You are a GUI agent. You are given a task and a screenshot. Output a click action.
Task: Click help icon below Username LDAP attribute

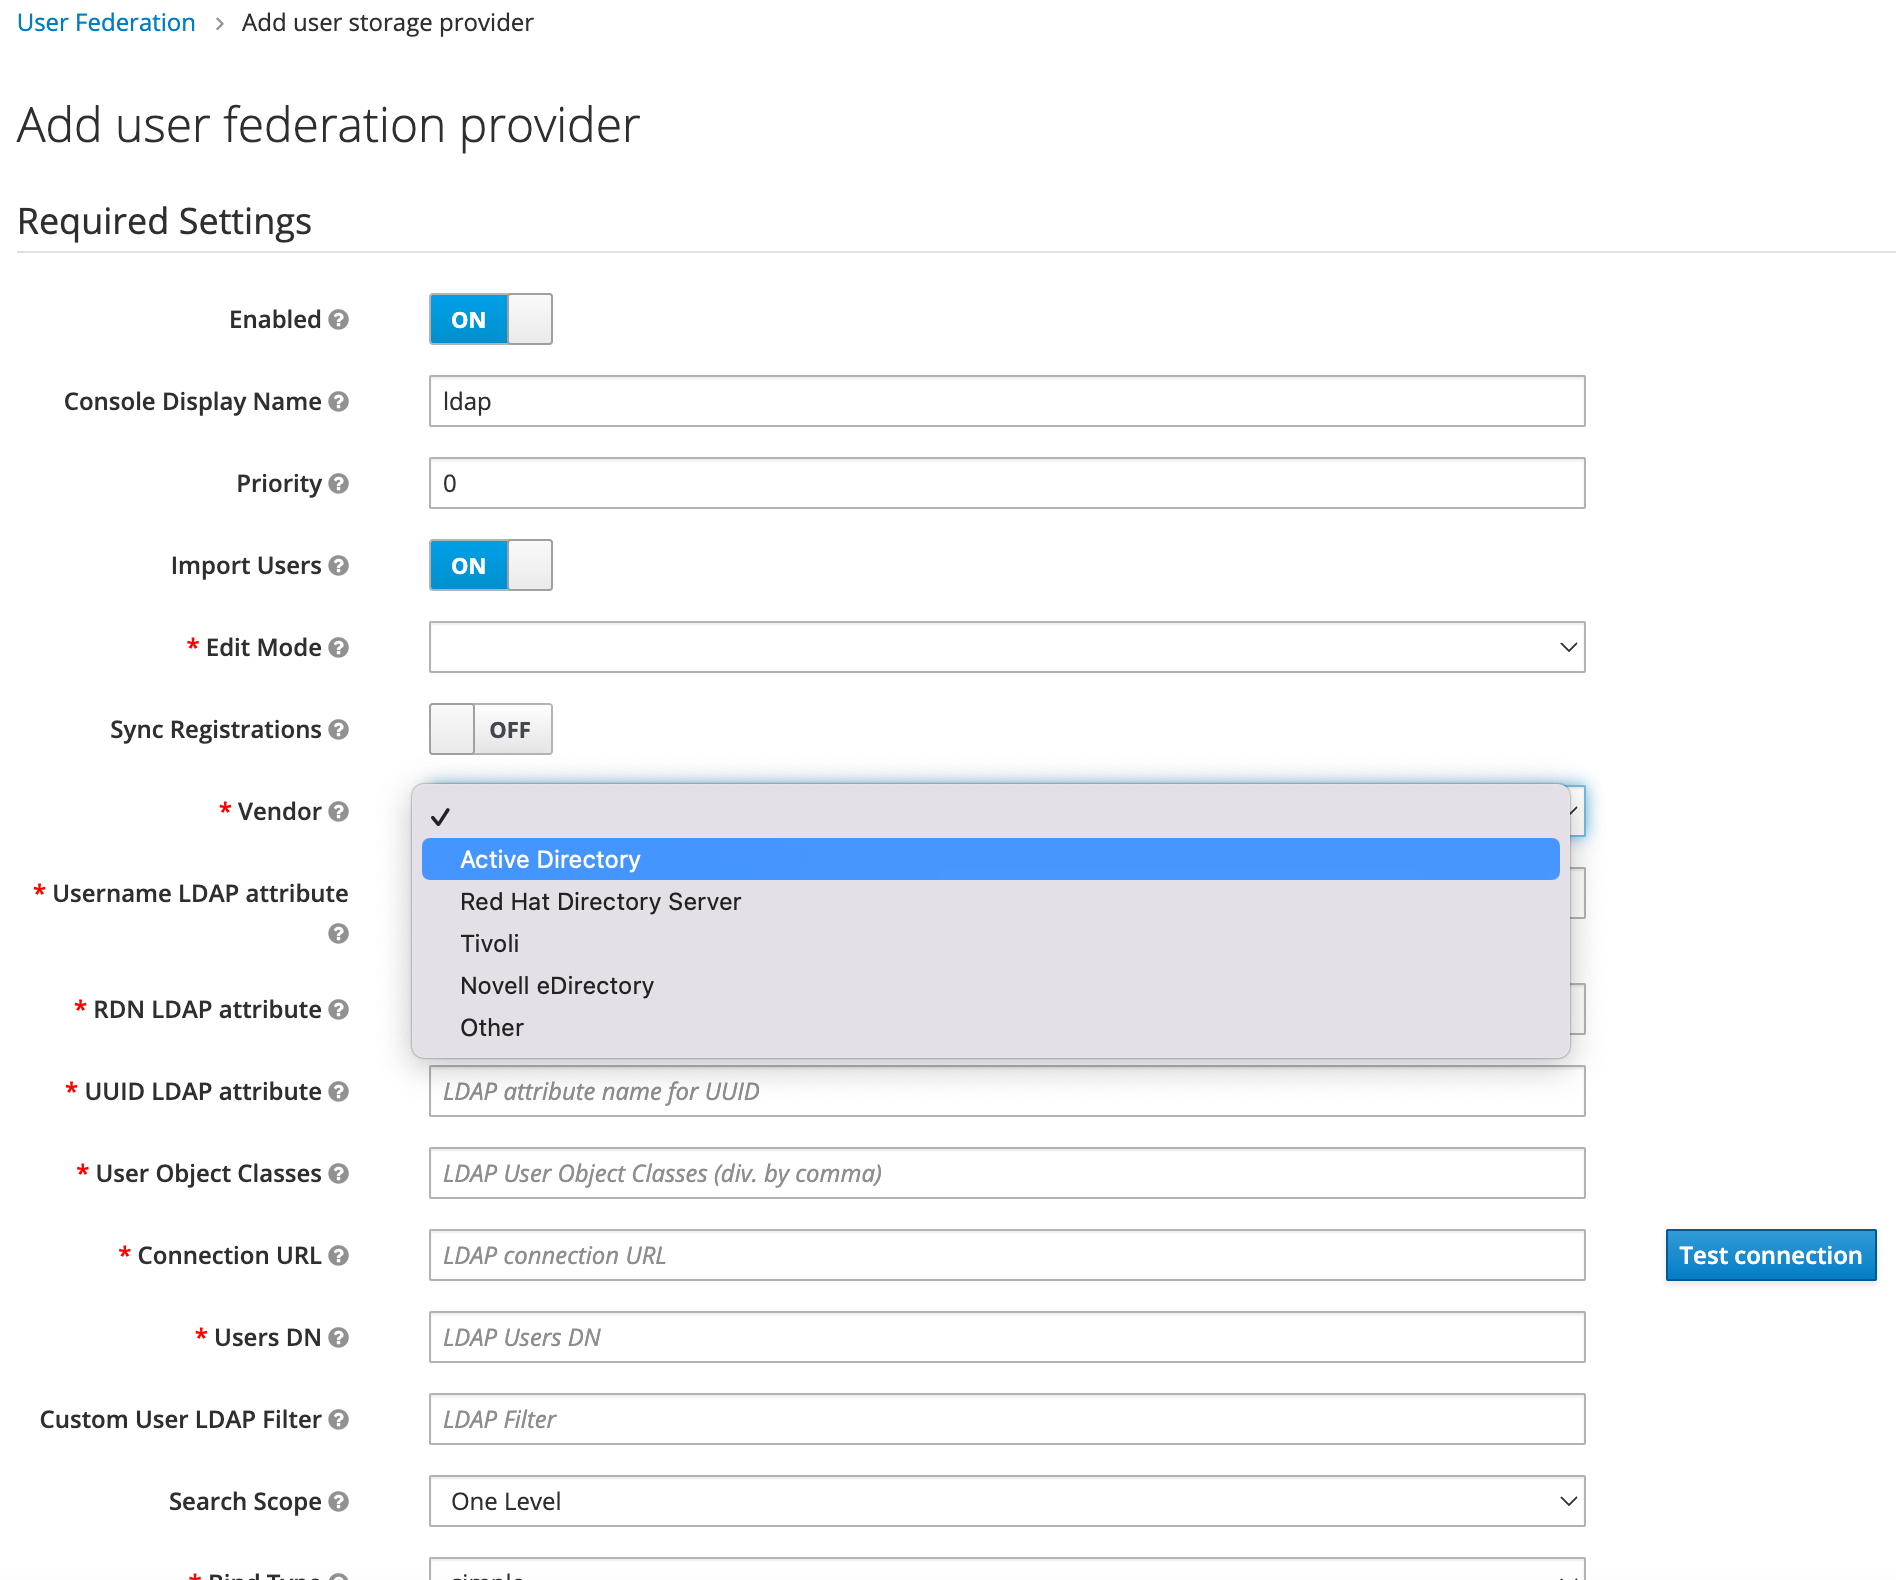339,933
